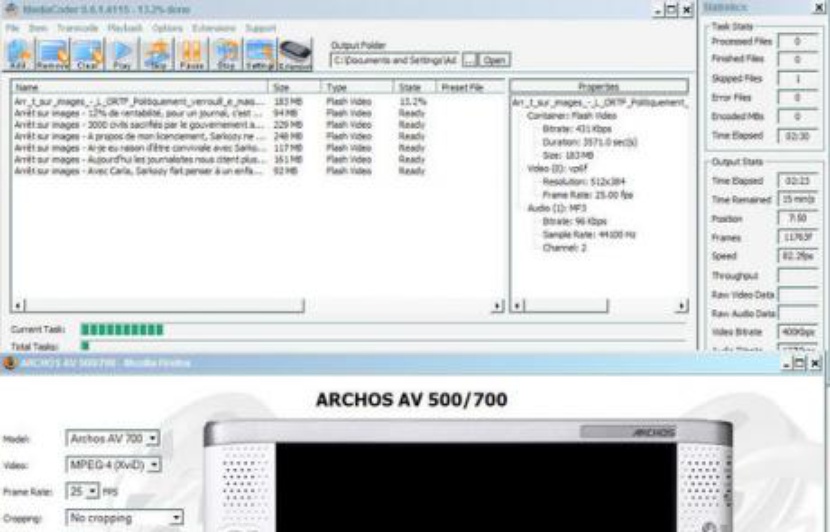
Task: Click the 'Container: Flash Video' property node
Action: click(572, 115)
